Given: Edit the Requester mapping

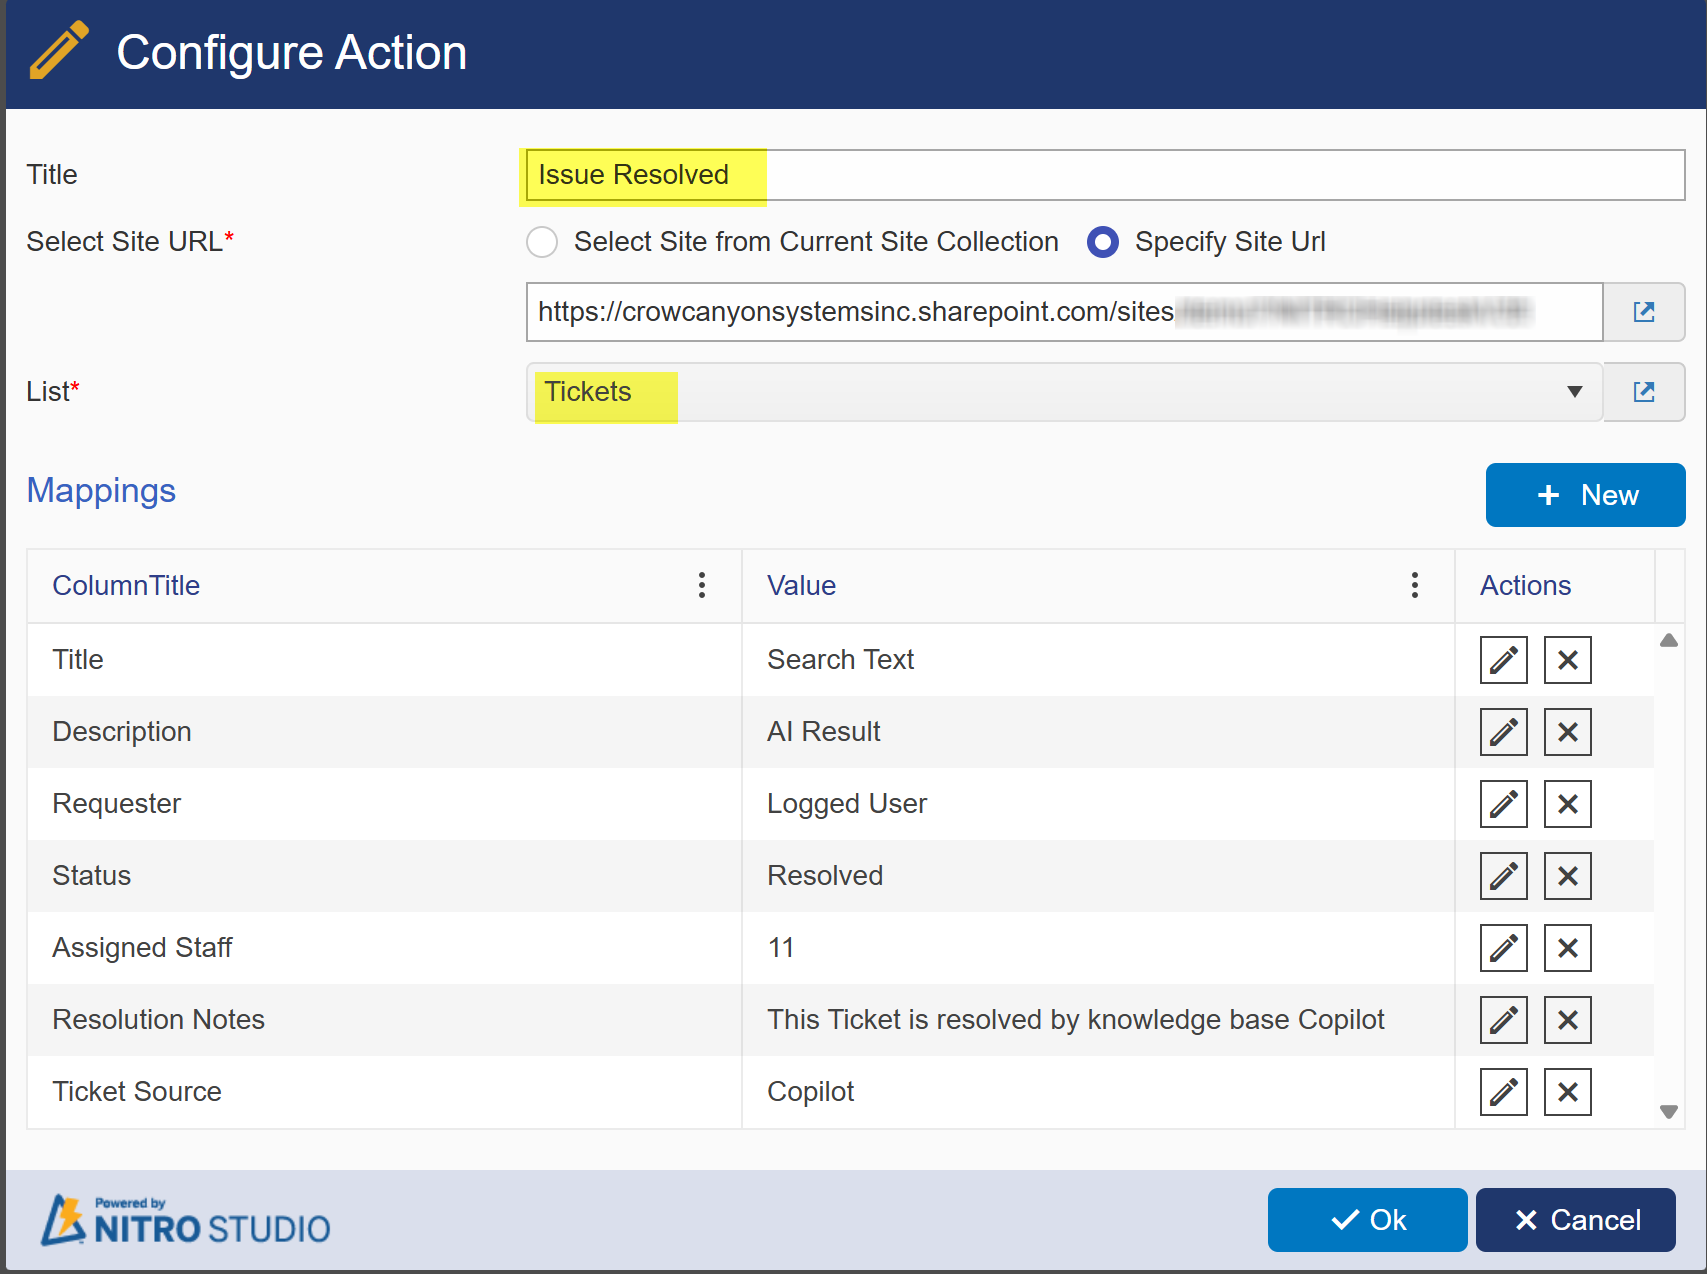Looking at the screenshot, I should pyautogui.click(x=1503, y=804).
